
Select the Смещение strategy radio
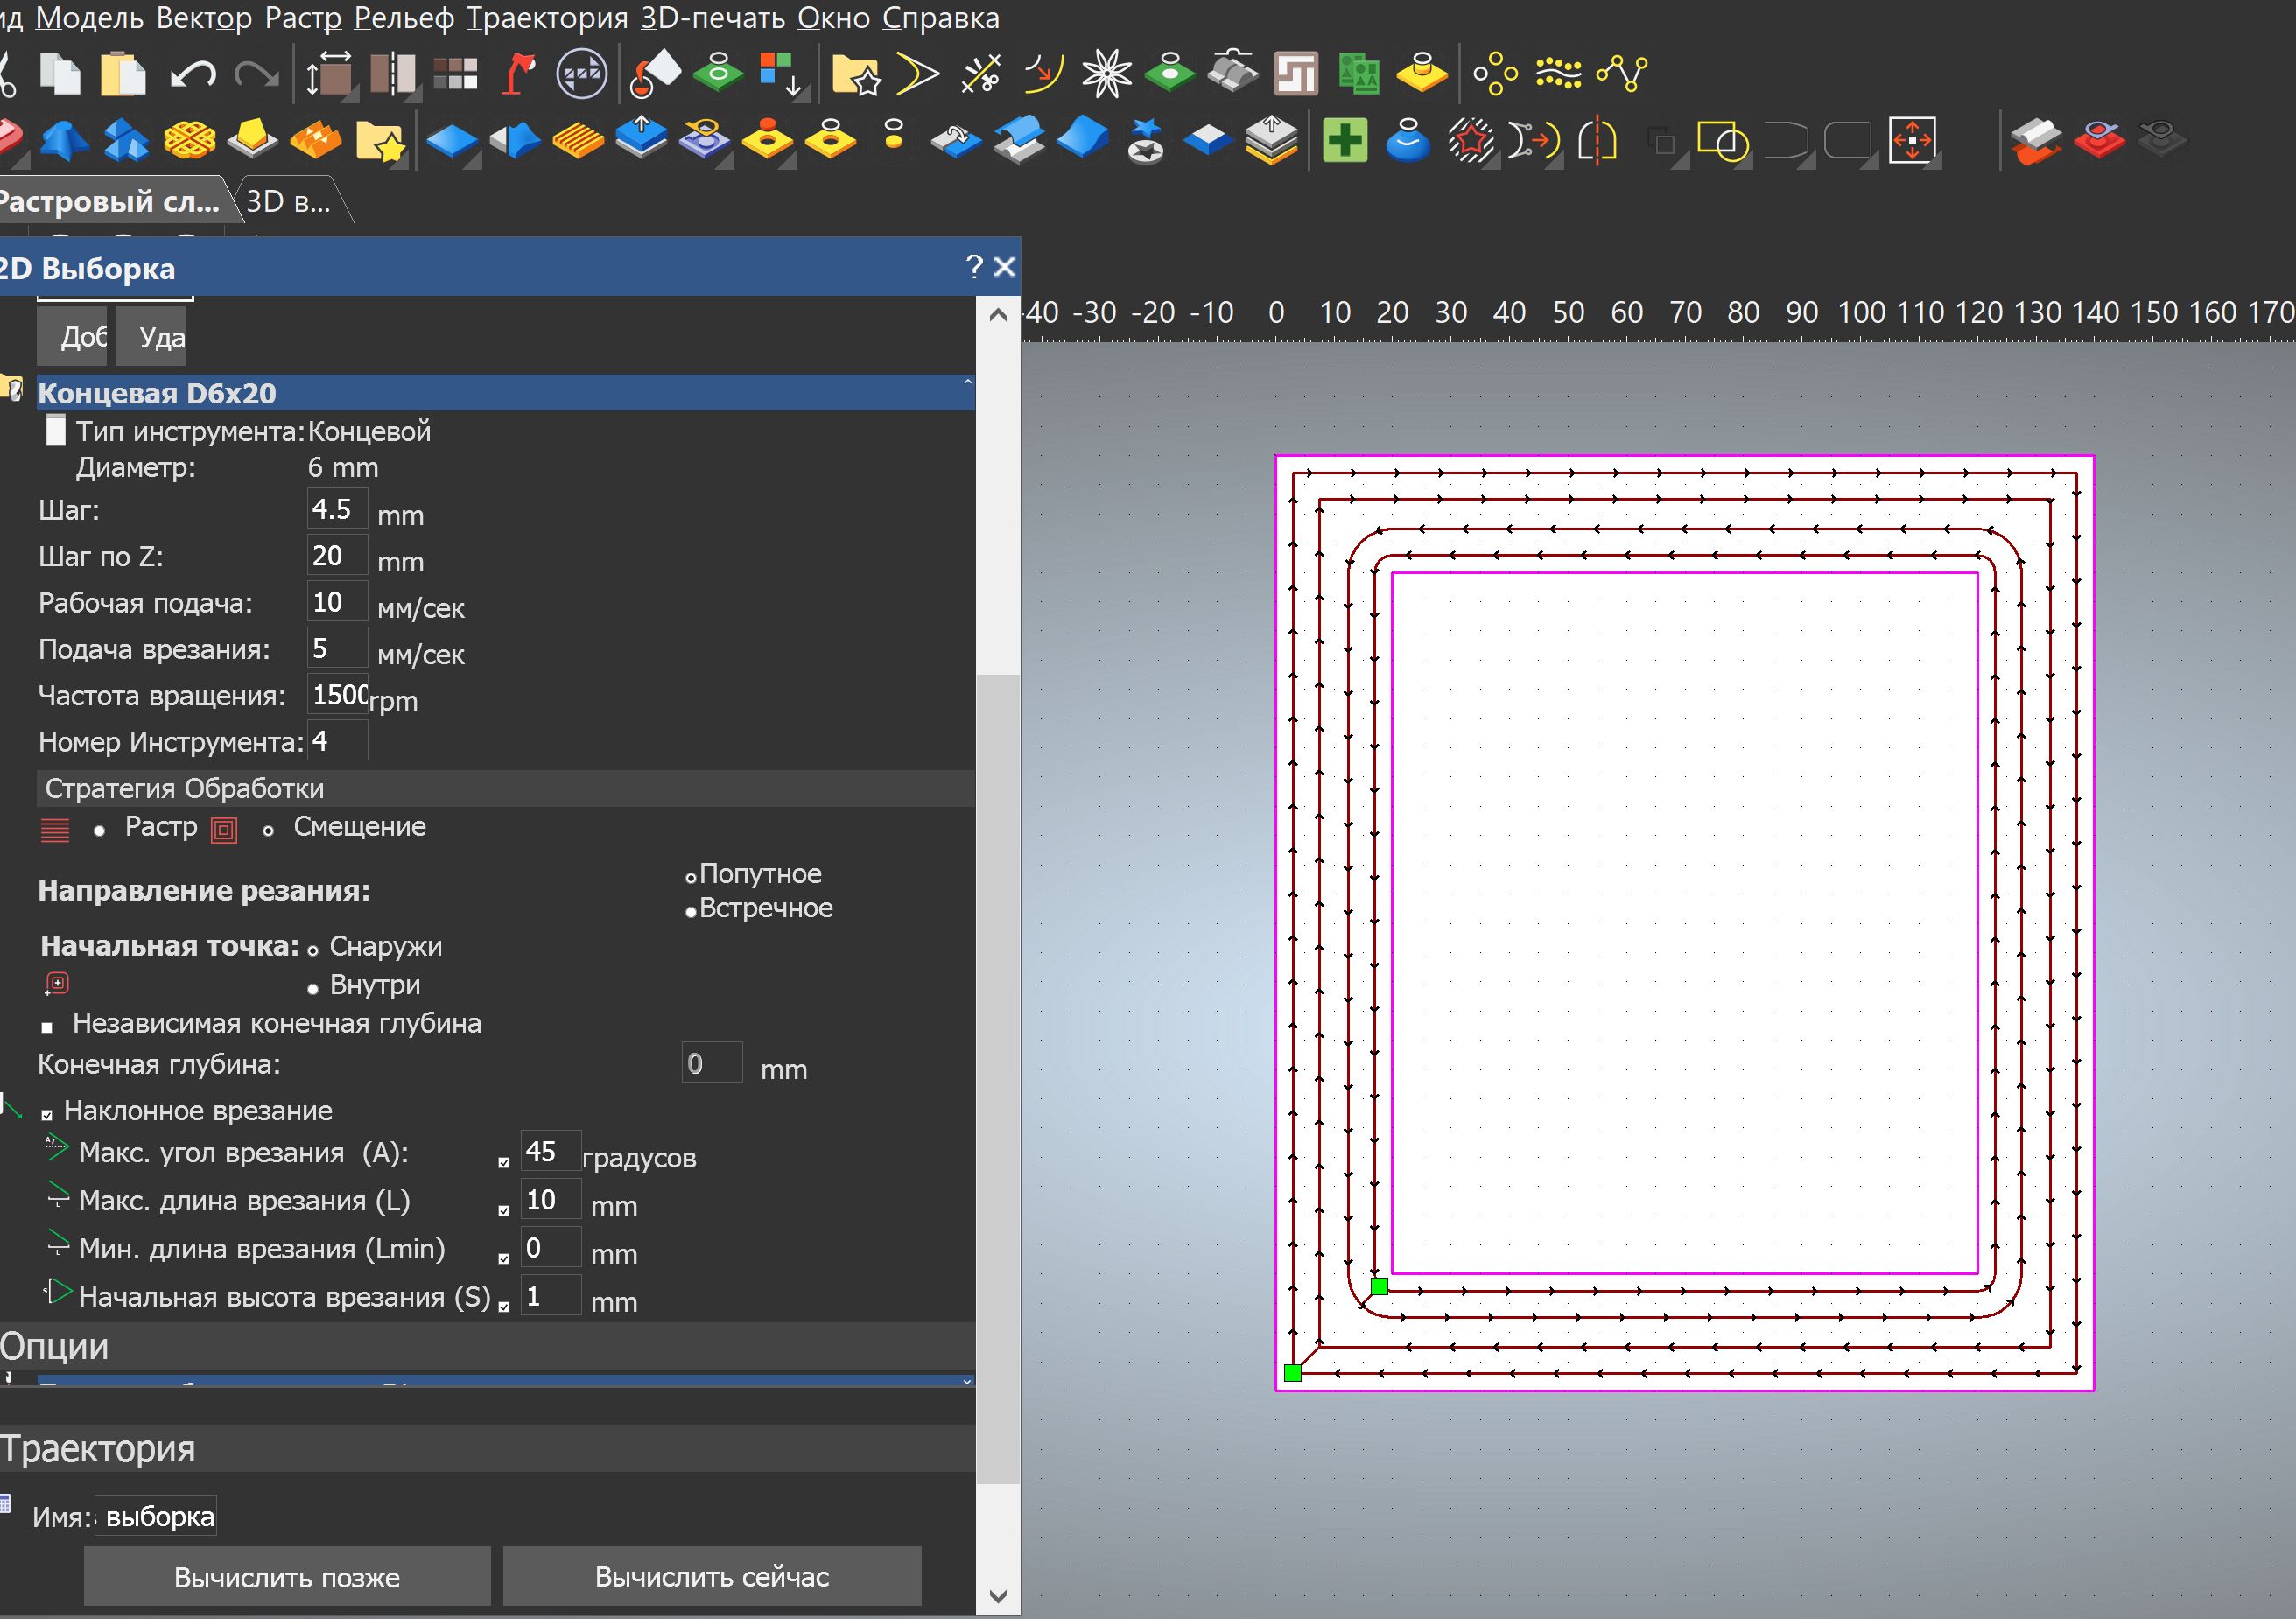[268, 830]
